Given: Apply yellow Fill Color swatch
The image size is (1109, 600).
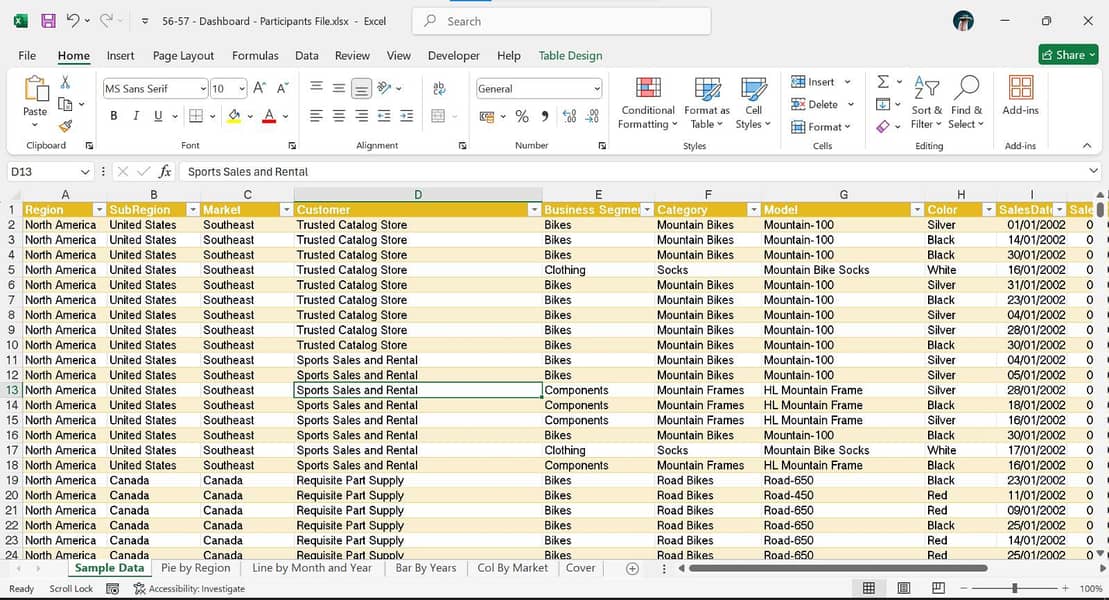Looking at the screenshot, I should click(x=234, y=116).
